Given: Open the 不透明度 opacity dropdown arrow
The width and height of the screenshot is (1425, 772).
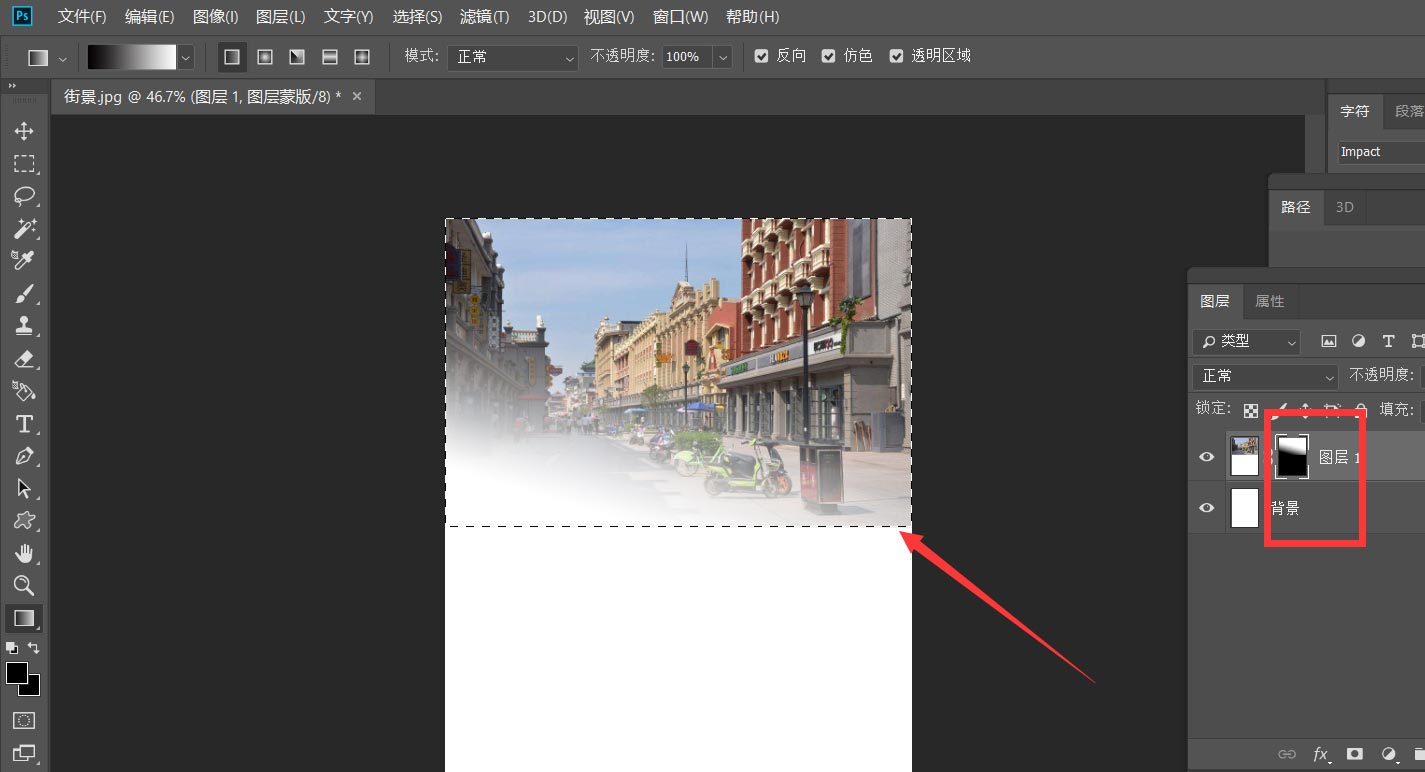Looking at the screenshot, I should click(722, 57).
